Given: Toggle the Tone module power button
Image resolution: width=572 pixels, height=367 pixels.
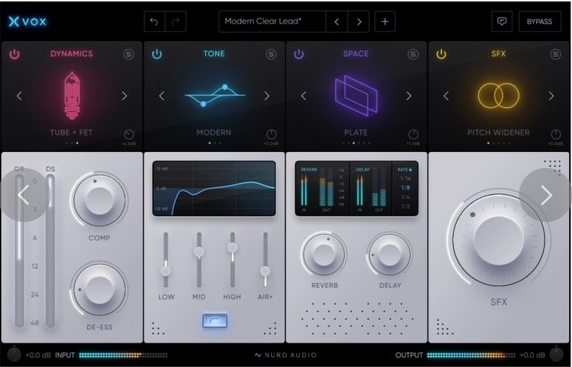Looking at the screenshot, I should [x=156, y=54].
